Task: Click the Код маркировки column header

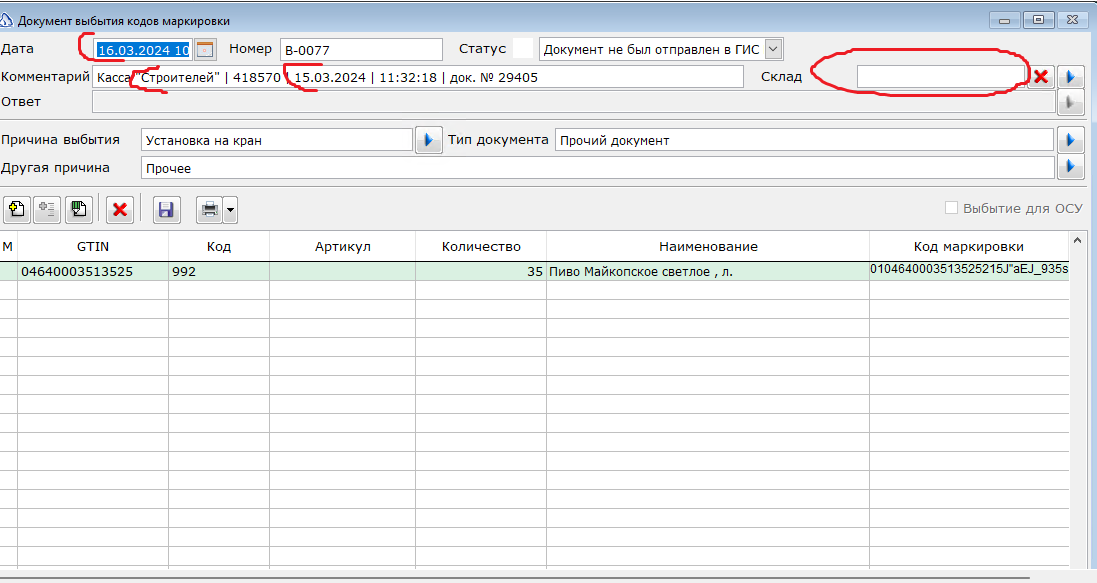Action: (969, 246)
